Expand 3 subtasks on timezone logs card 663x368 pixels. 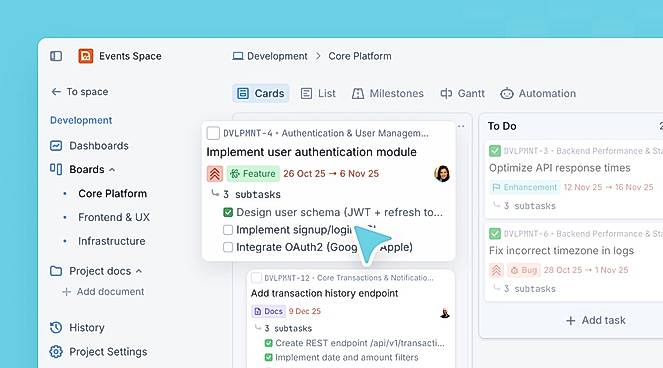pyautogui.click(x=524, y=289)
